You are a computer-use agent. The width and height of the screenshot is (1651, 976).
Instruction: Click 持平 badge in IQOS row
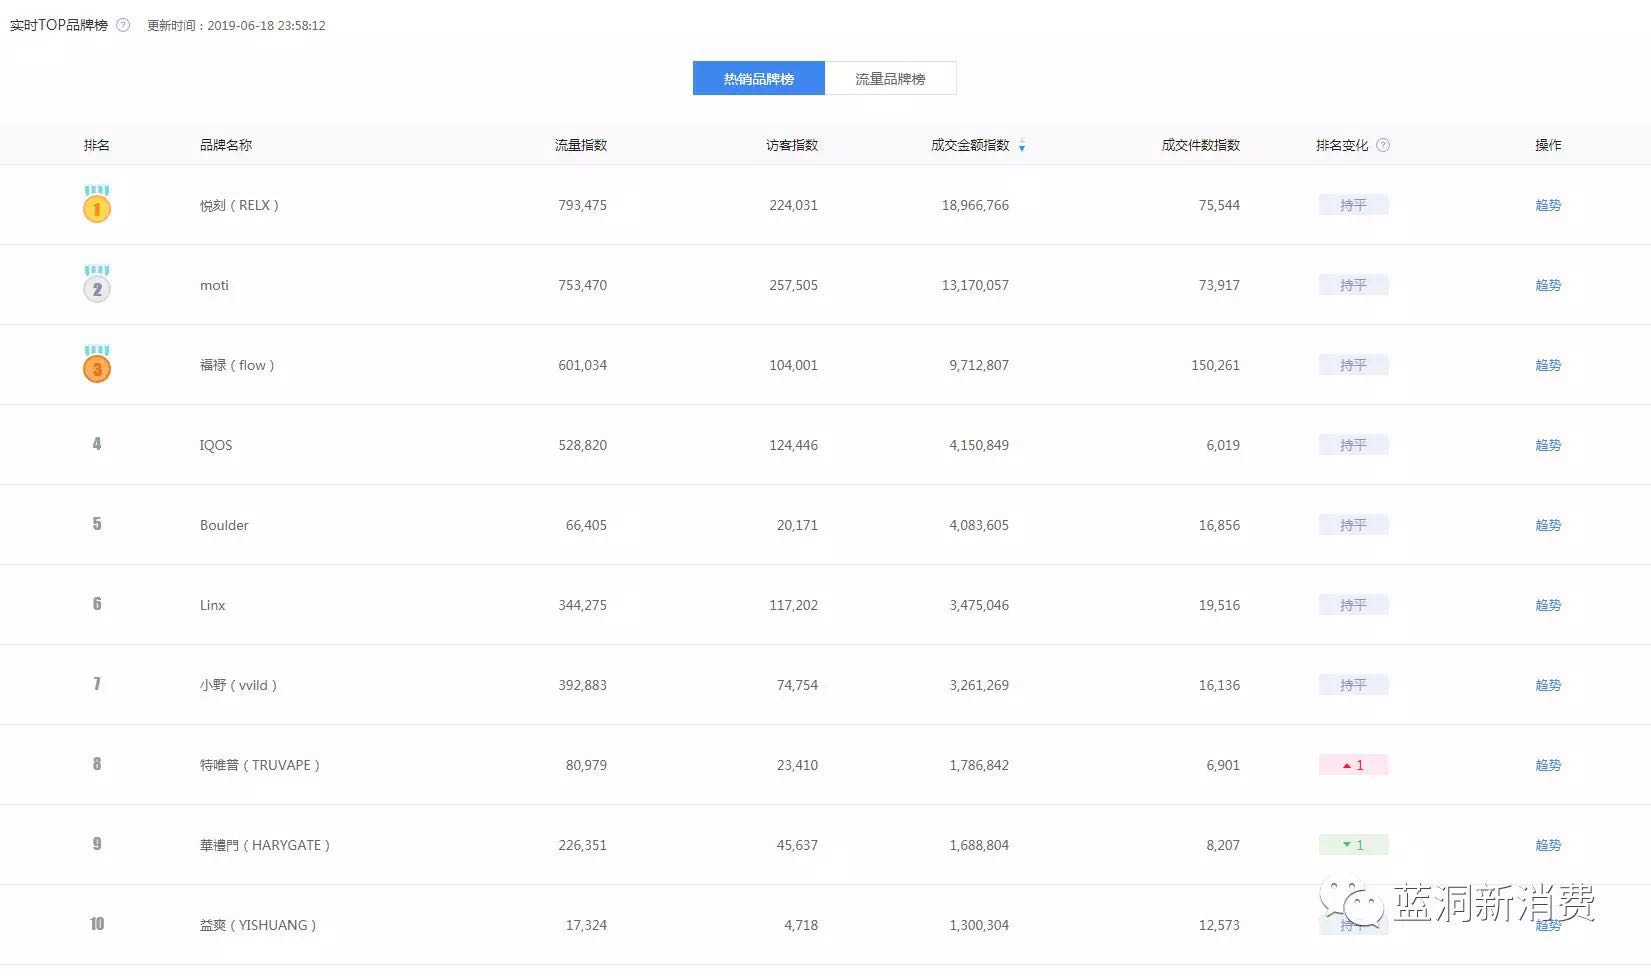click(x=1353, y=445)
